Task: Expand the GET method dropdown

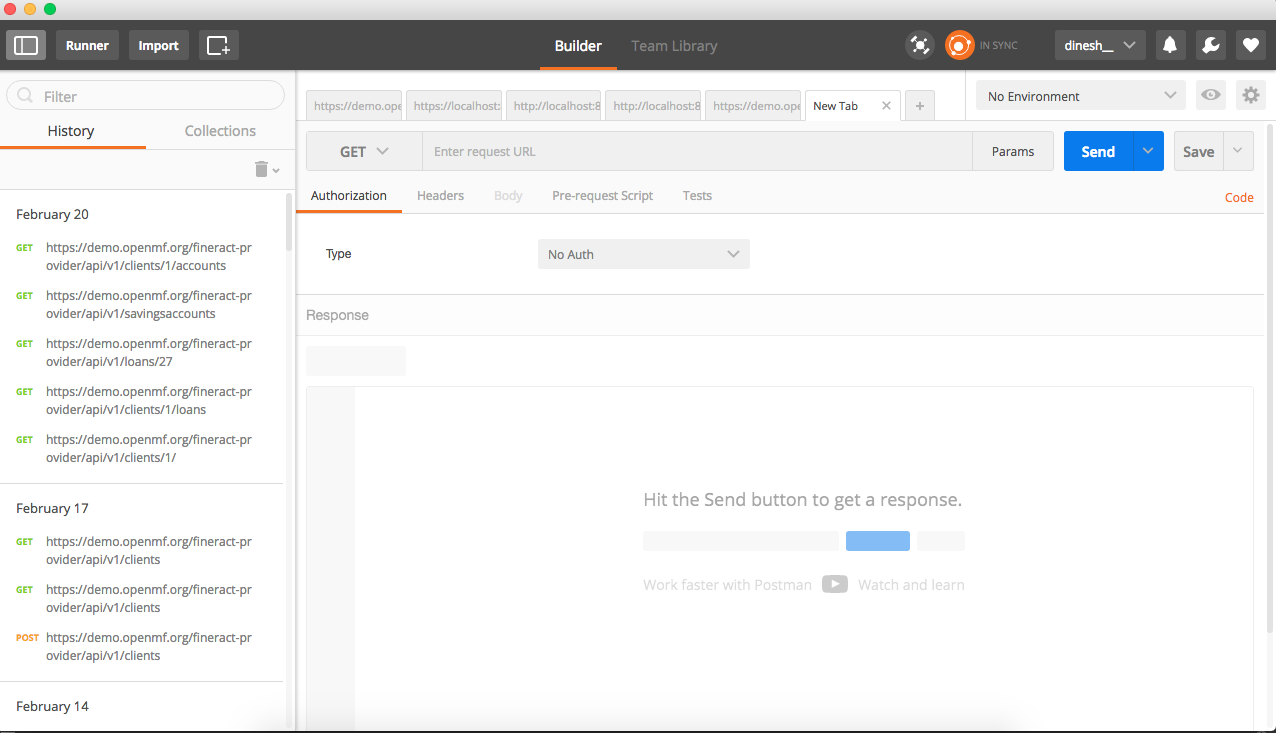Action: (x=364, y=152)
